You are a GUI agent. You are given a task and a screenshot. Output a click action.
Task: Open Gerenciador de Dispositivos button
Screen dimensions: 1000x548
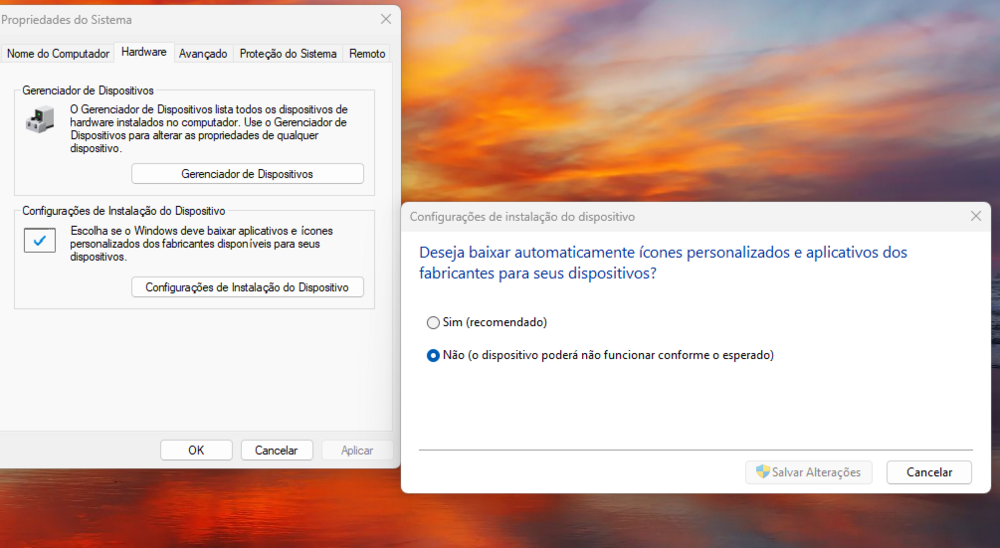(247, 174)
